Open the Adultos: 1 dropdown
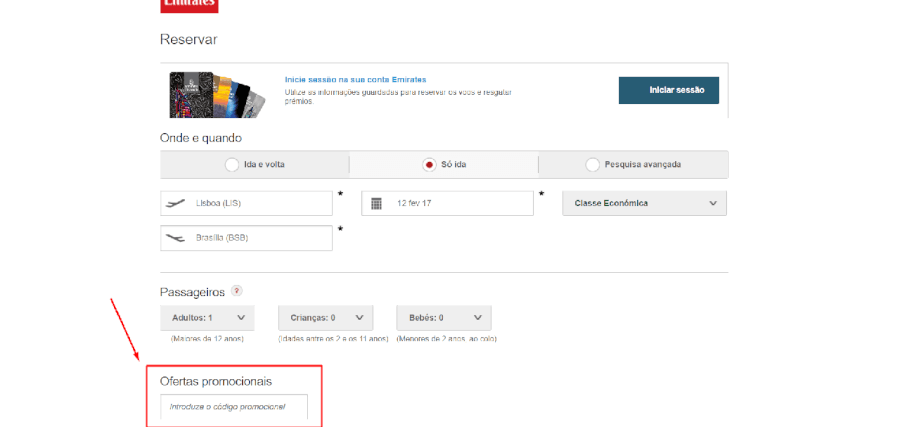The width and height of the screenshot is (900, 427). point(207,317)
